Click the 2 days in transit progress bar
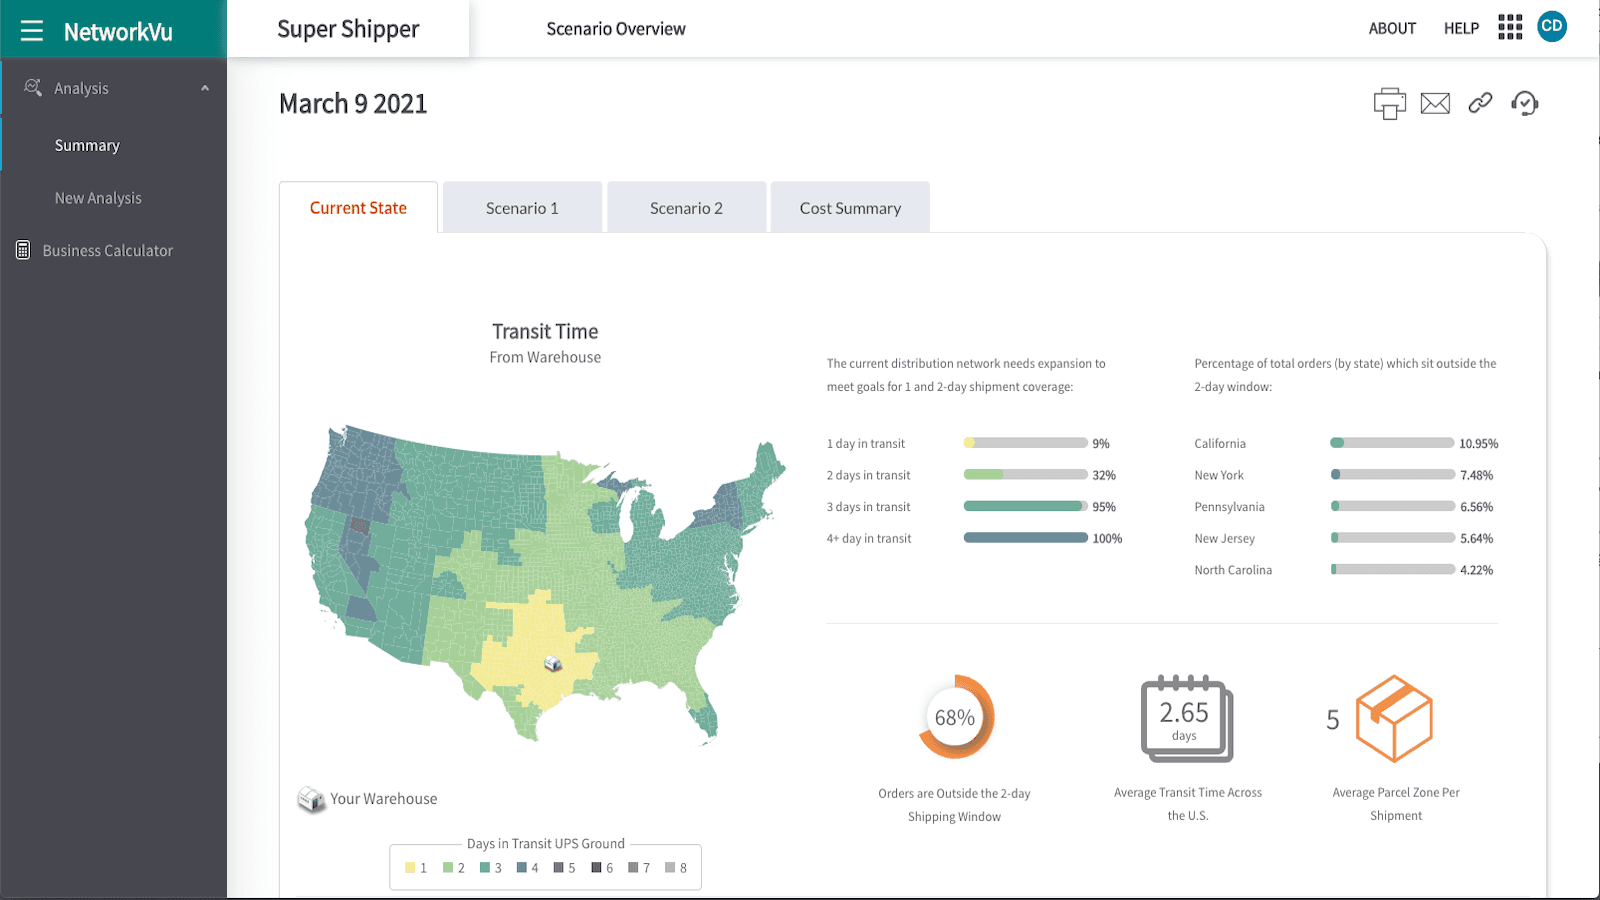This screenshot has height=900, width=1600. pyautogui.click(x=1024, y=474)
